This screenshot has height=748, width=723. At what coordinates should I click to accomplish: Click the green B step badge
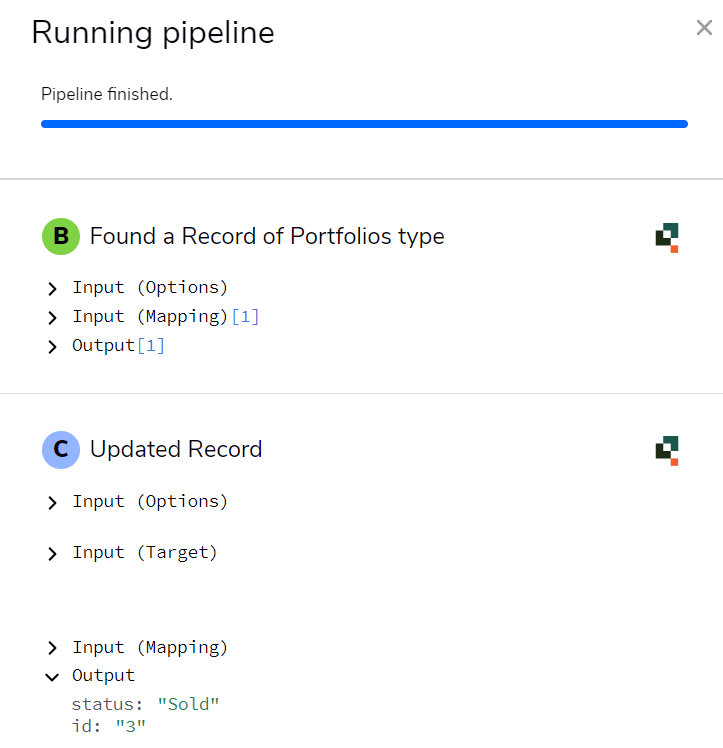pyautogui.click(x=60, y=237)
